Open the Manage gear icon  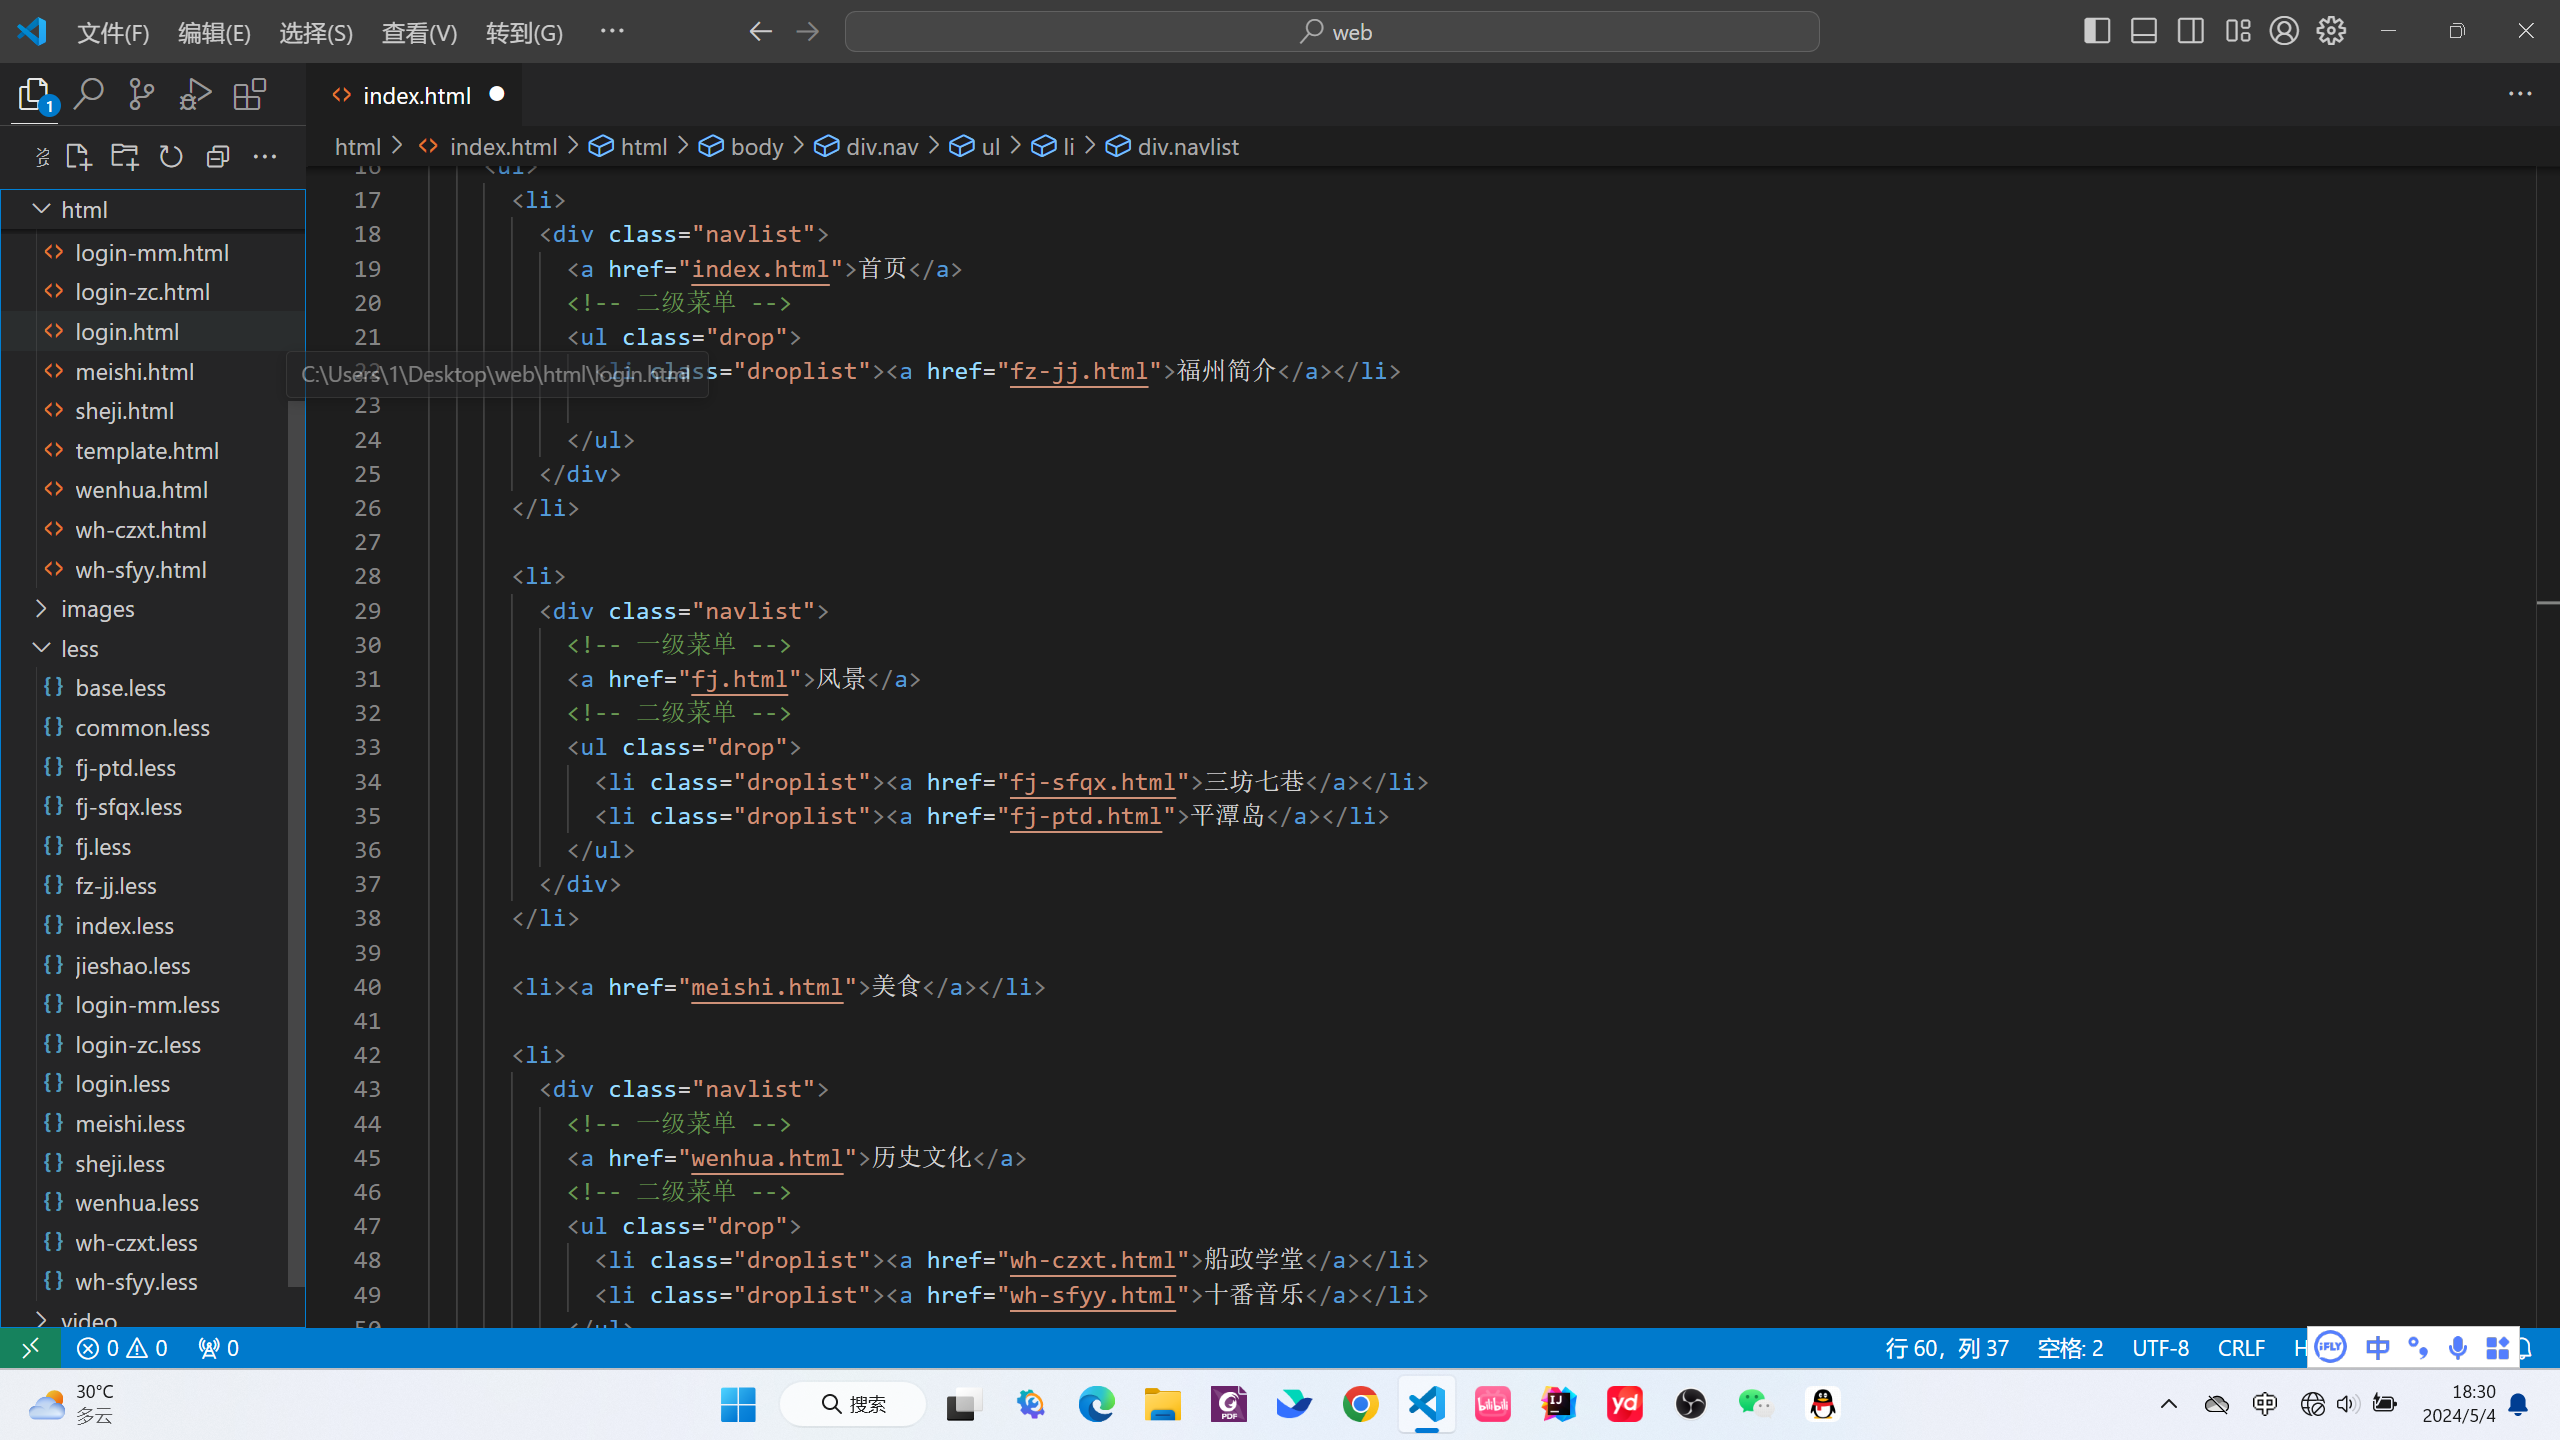(2331, 31)
